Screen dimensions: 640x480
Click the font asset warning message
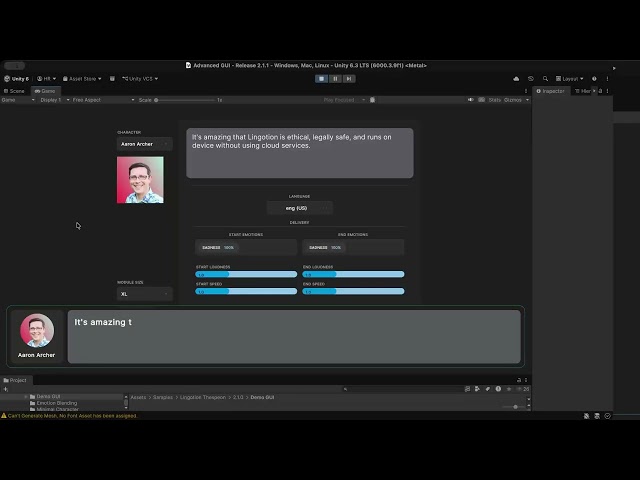(x=69, y=416)
